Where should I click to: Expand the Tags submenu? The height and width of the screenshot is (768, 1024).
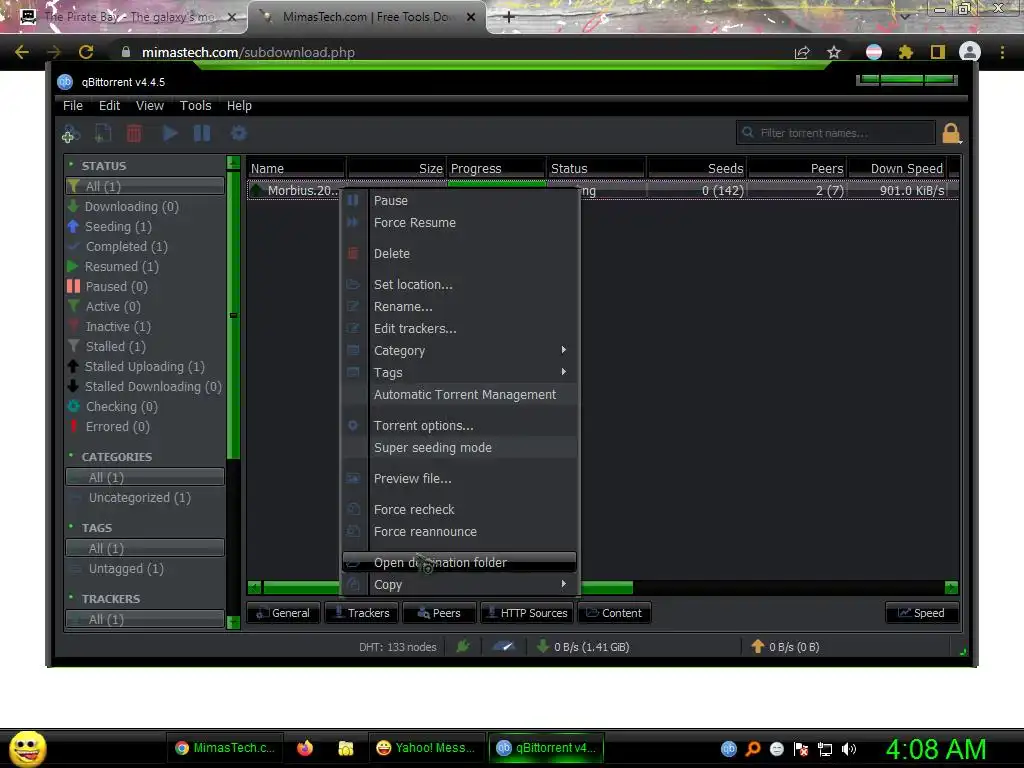(x=460, y=372)
